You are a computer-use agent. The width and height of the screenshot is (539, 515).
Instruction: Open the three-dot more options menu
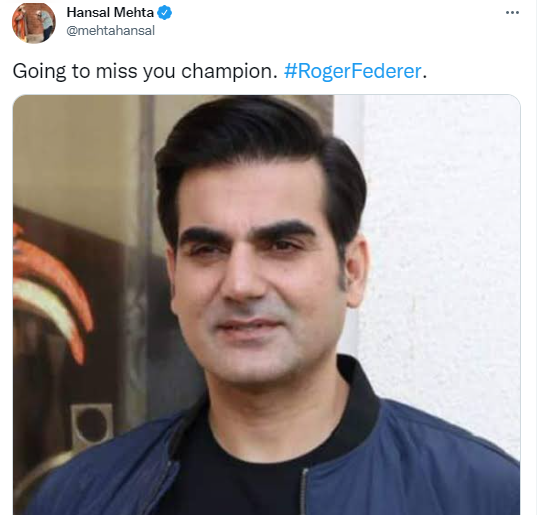[x=512, y=13]
